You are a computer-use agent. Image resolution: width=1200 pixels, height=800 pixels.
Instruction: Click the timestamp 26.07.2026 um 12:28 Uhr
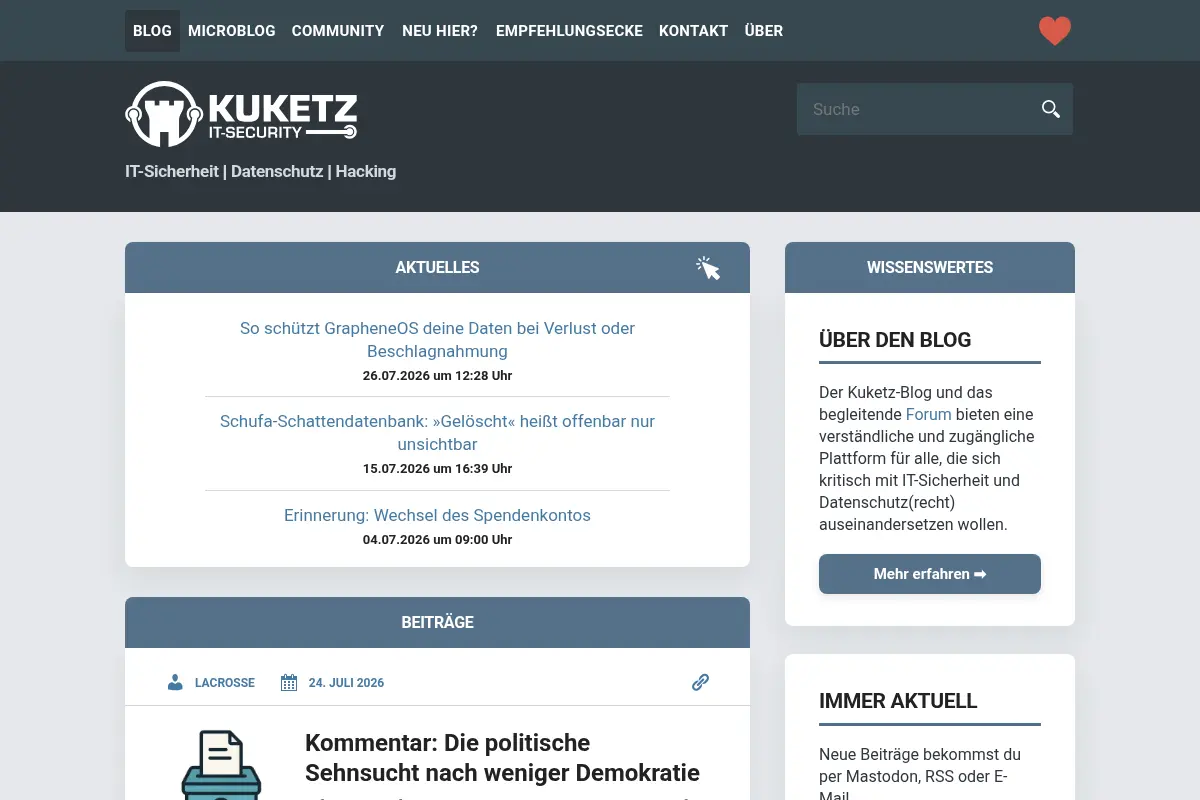click(437, 376)
